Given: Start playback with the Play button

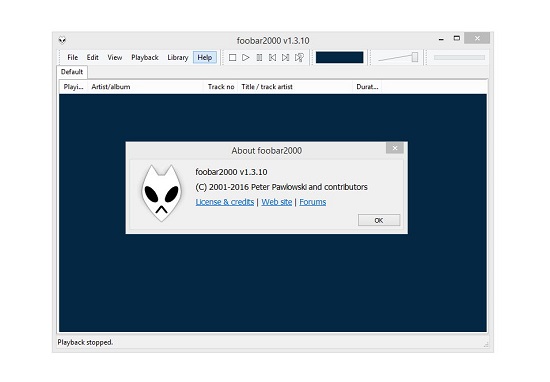Looking at the screenshot, I should [246, 58].
